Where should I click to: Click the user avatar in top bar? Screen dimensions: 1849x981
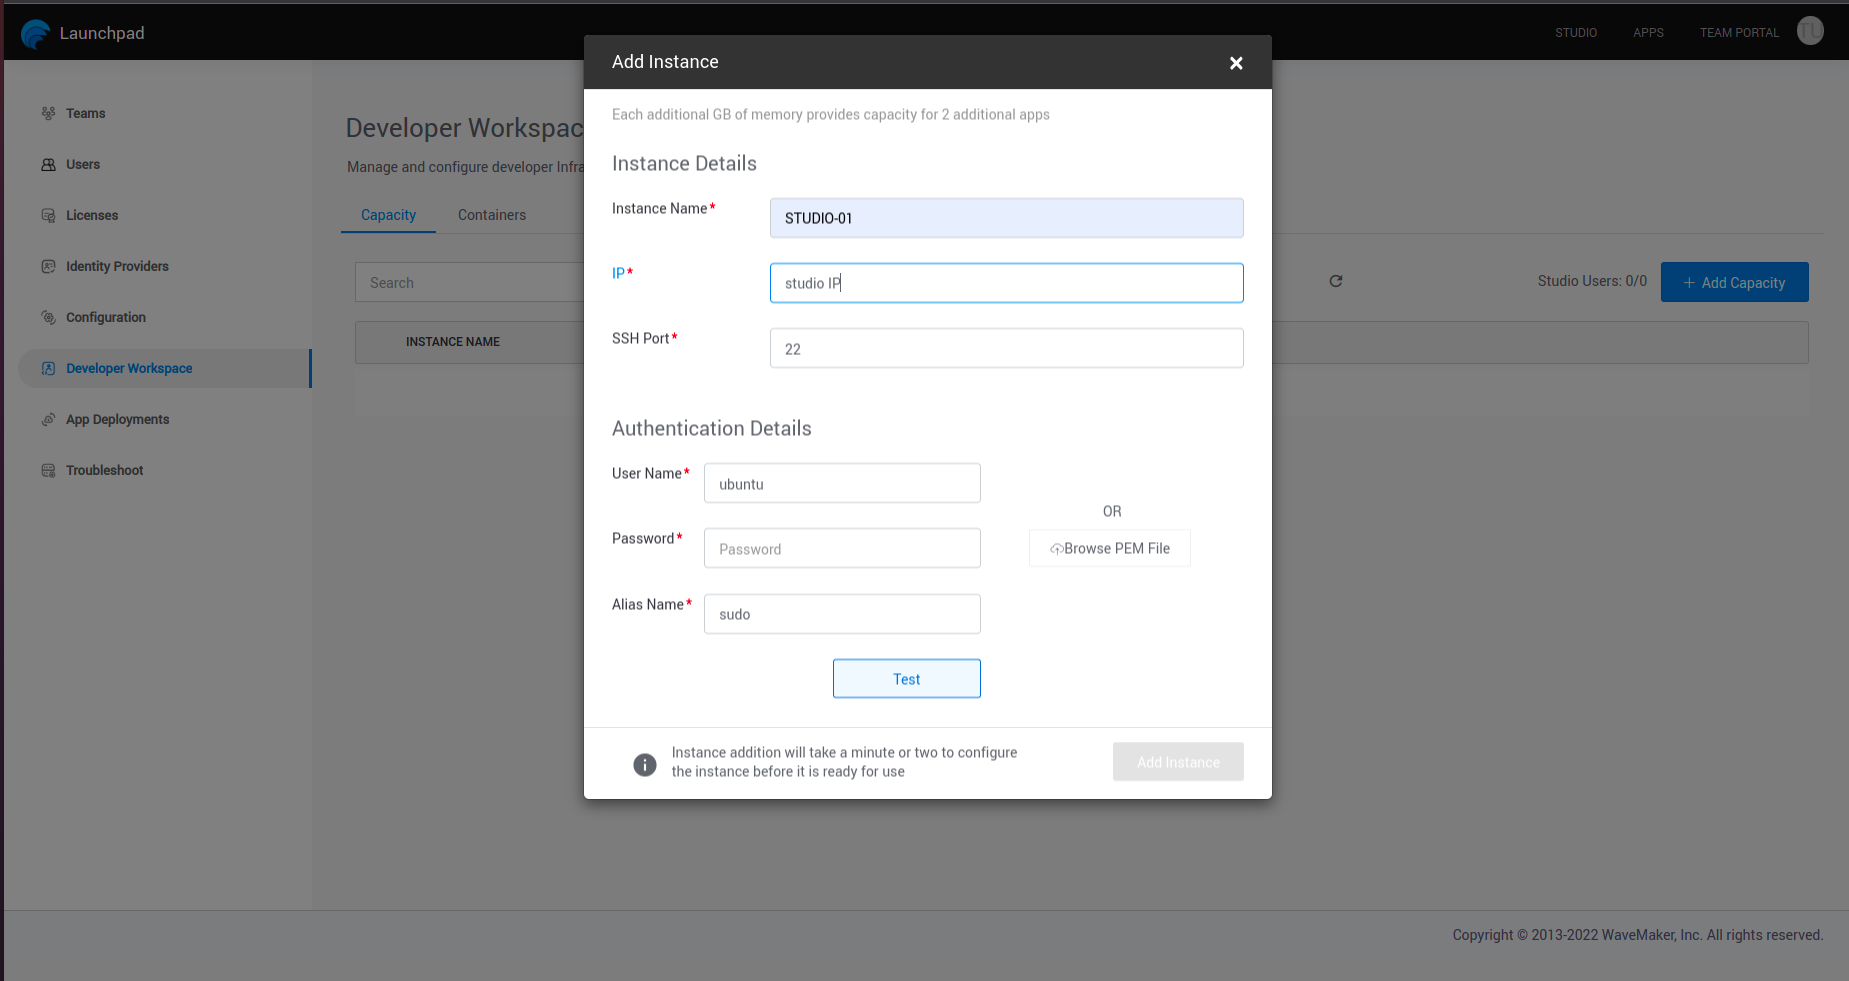tap(1809, 31)
